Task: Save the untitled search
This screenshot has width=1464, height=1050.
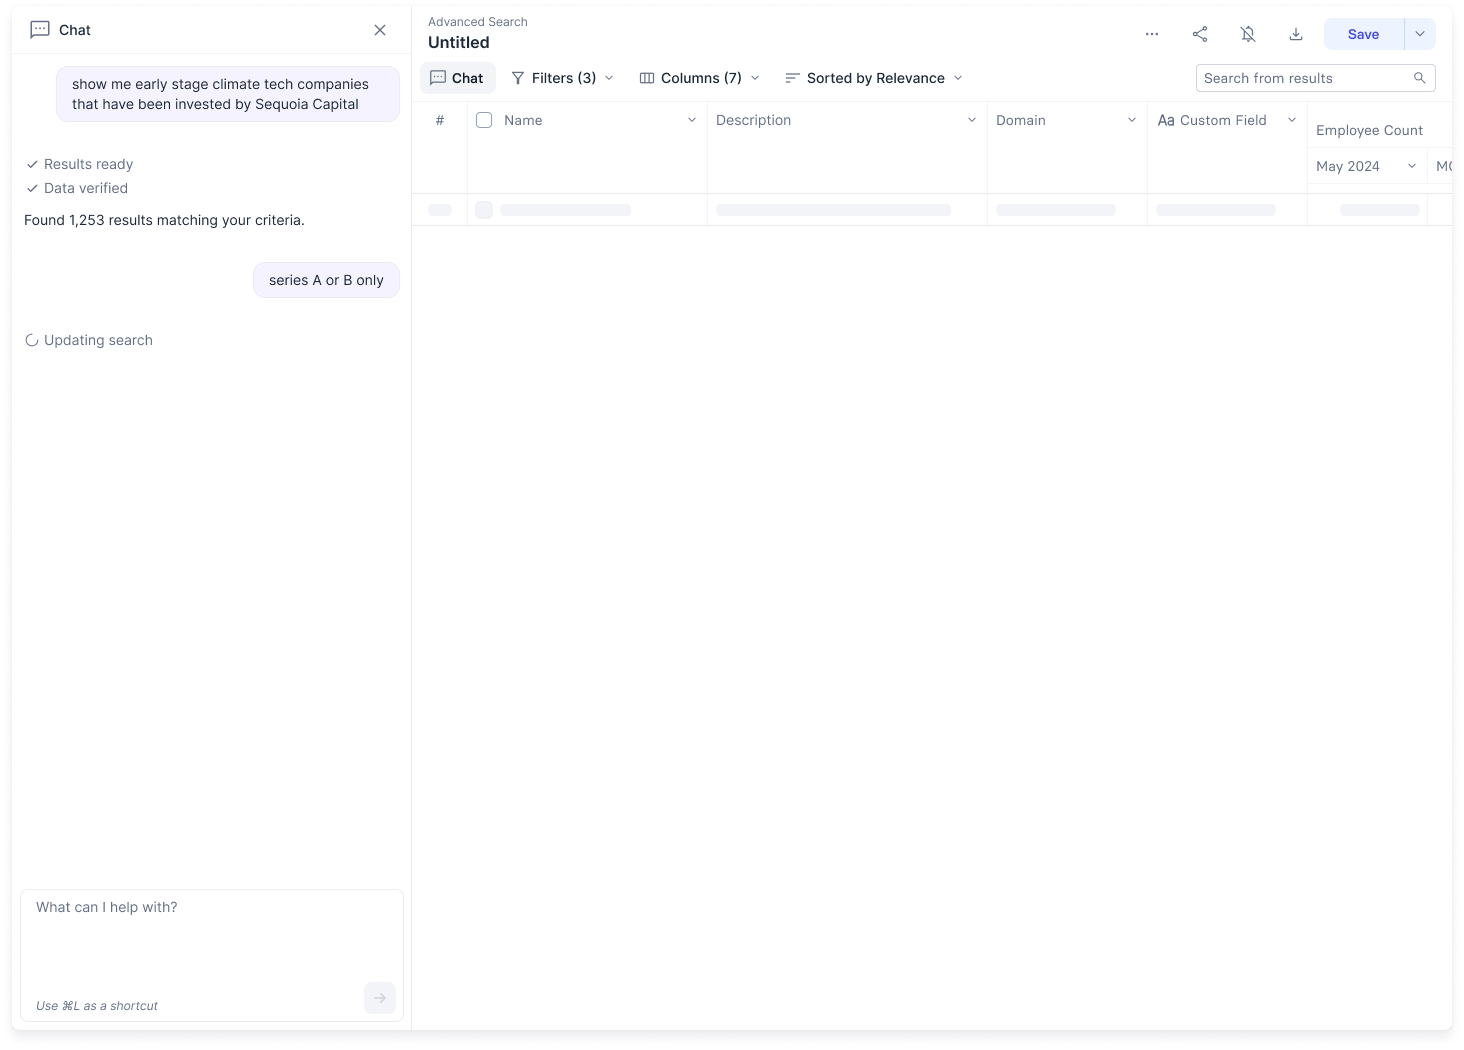Action: (1363, 34)
